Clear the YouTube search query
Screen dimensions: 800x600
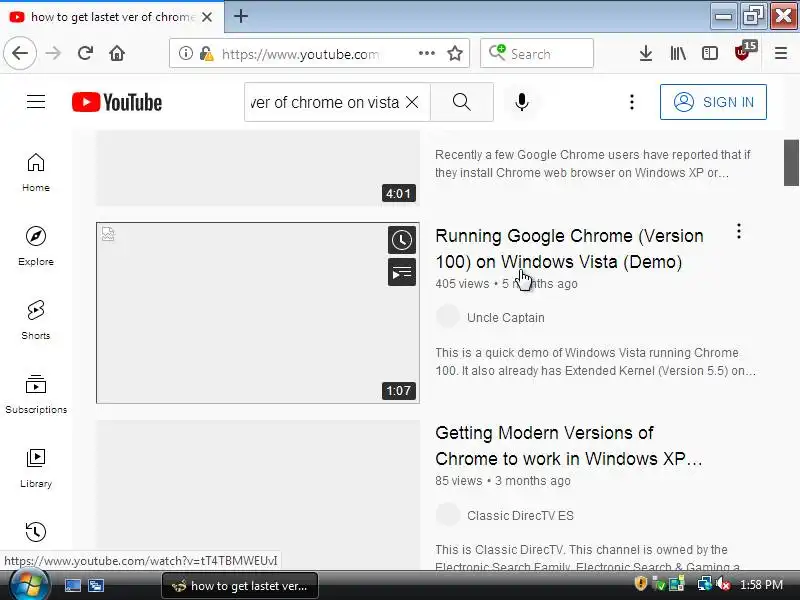pyautogui.click(x=412, y=102)
